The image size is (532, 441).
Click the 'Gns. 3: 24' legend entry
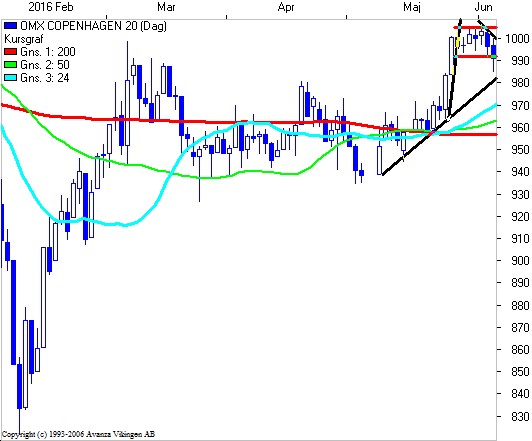pyautogui.click(x=45, y=78)
